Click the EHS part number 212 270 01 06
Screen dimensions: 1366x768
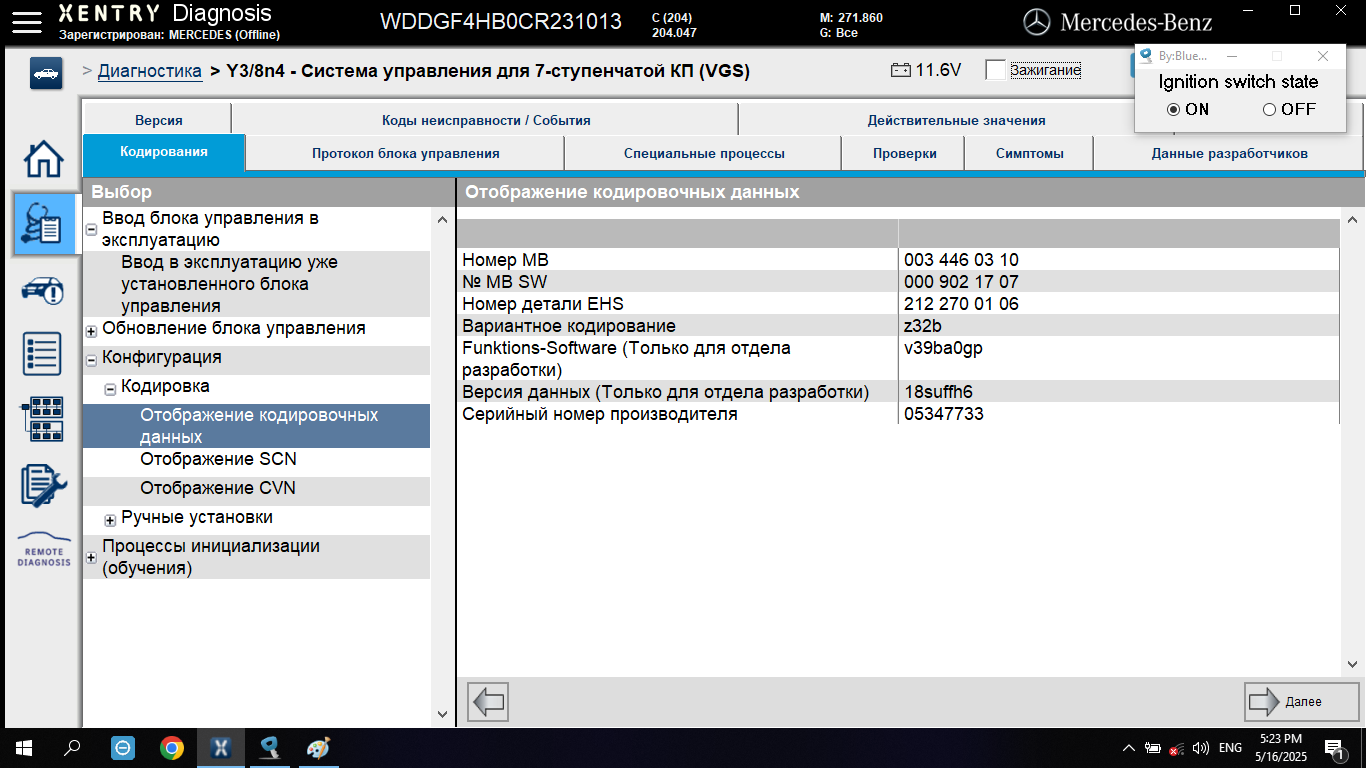(961, 304)
